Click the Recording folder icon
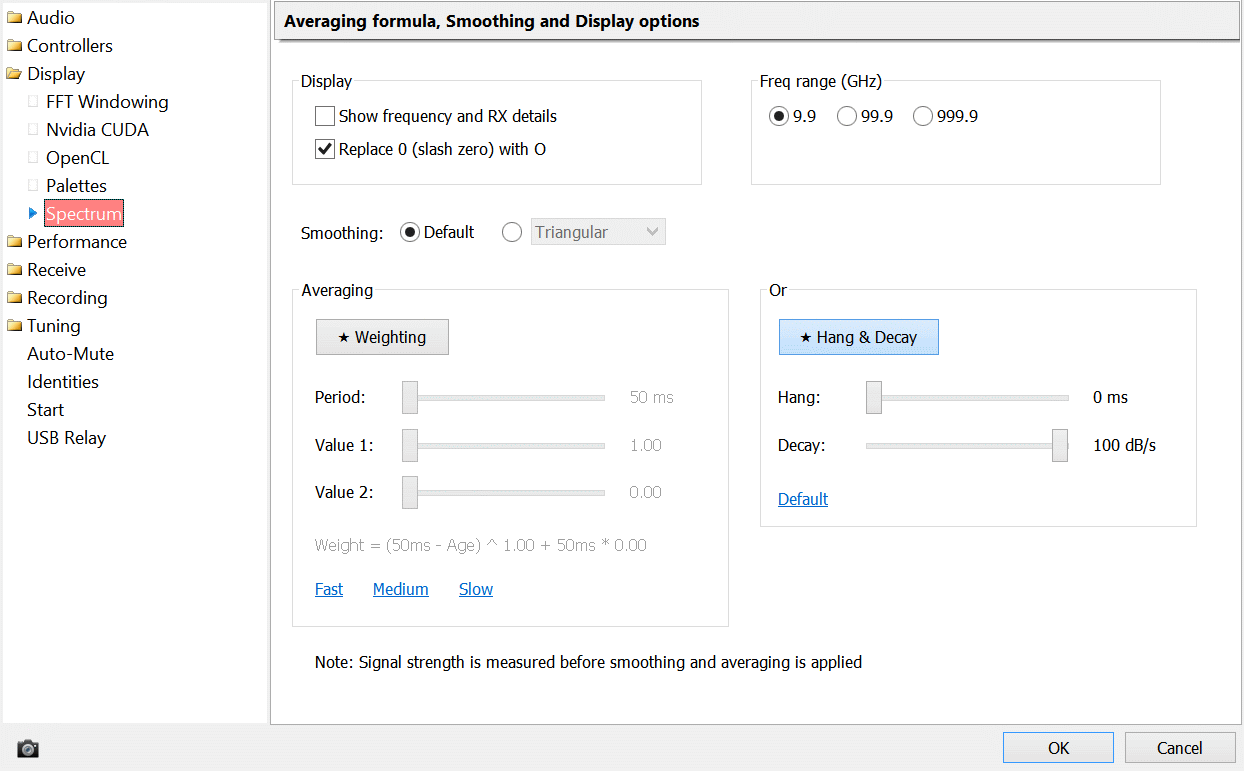Image resolution: width=1244 pixels, height=771 pixels. (x=14, y=298)
